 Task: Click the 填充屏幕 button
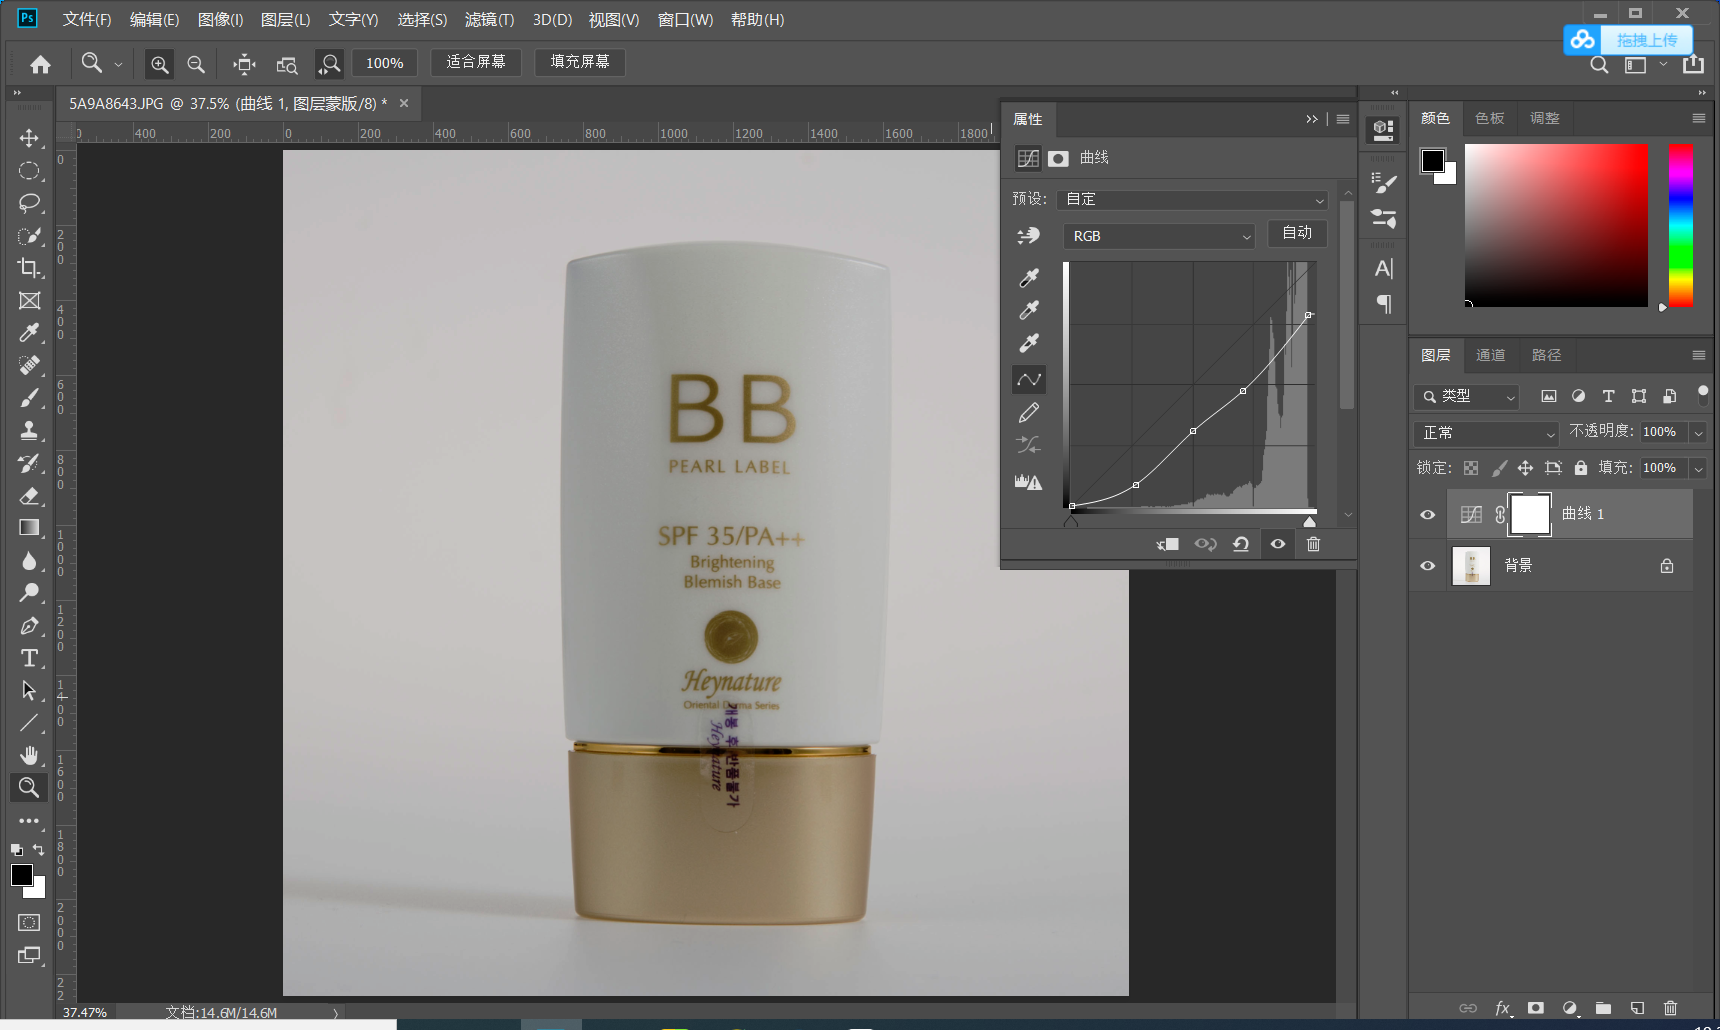coord(580,62)
